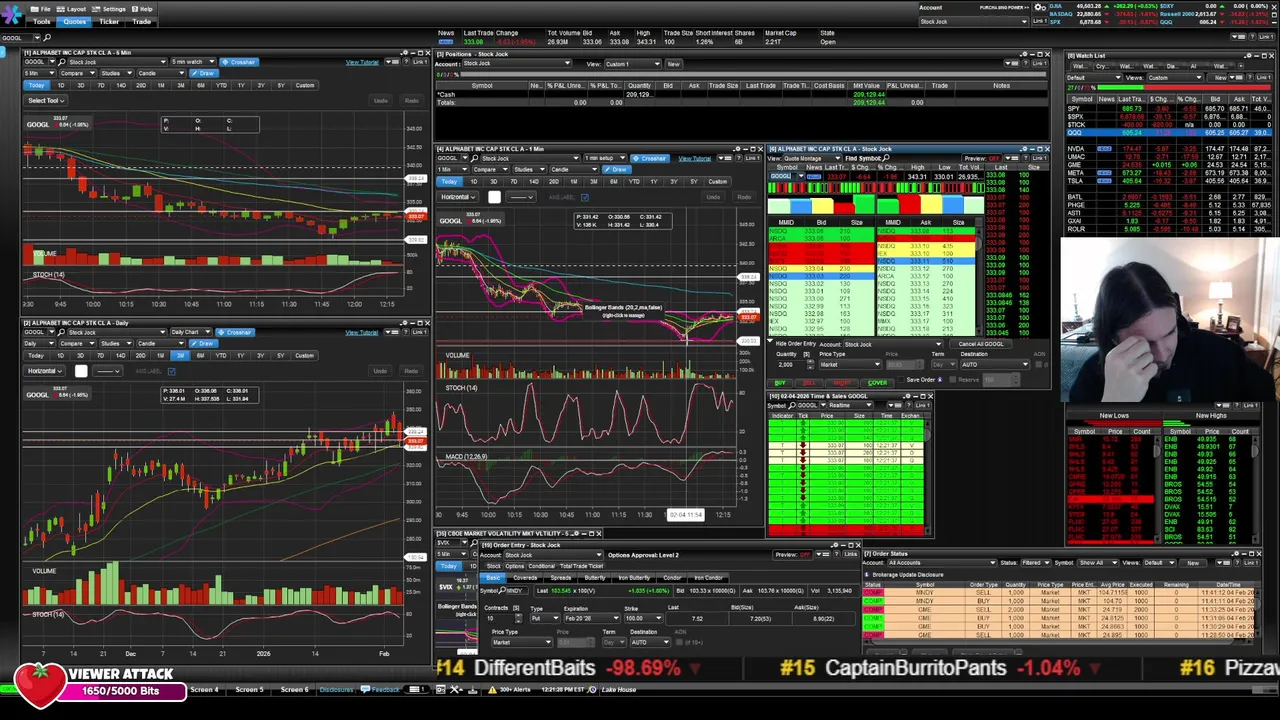Open the File menu

pyautogui.click(x=41, y=9)
